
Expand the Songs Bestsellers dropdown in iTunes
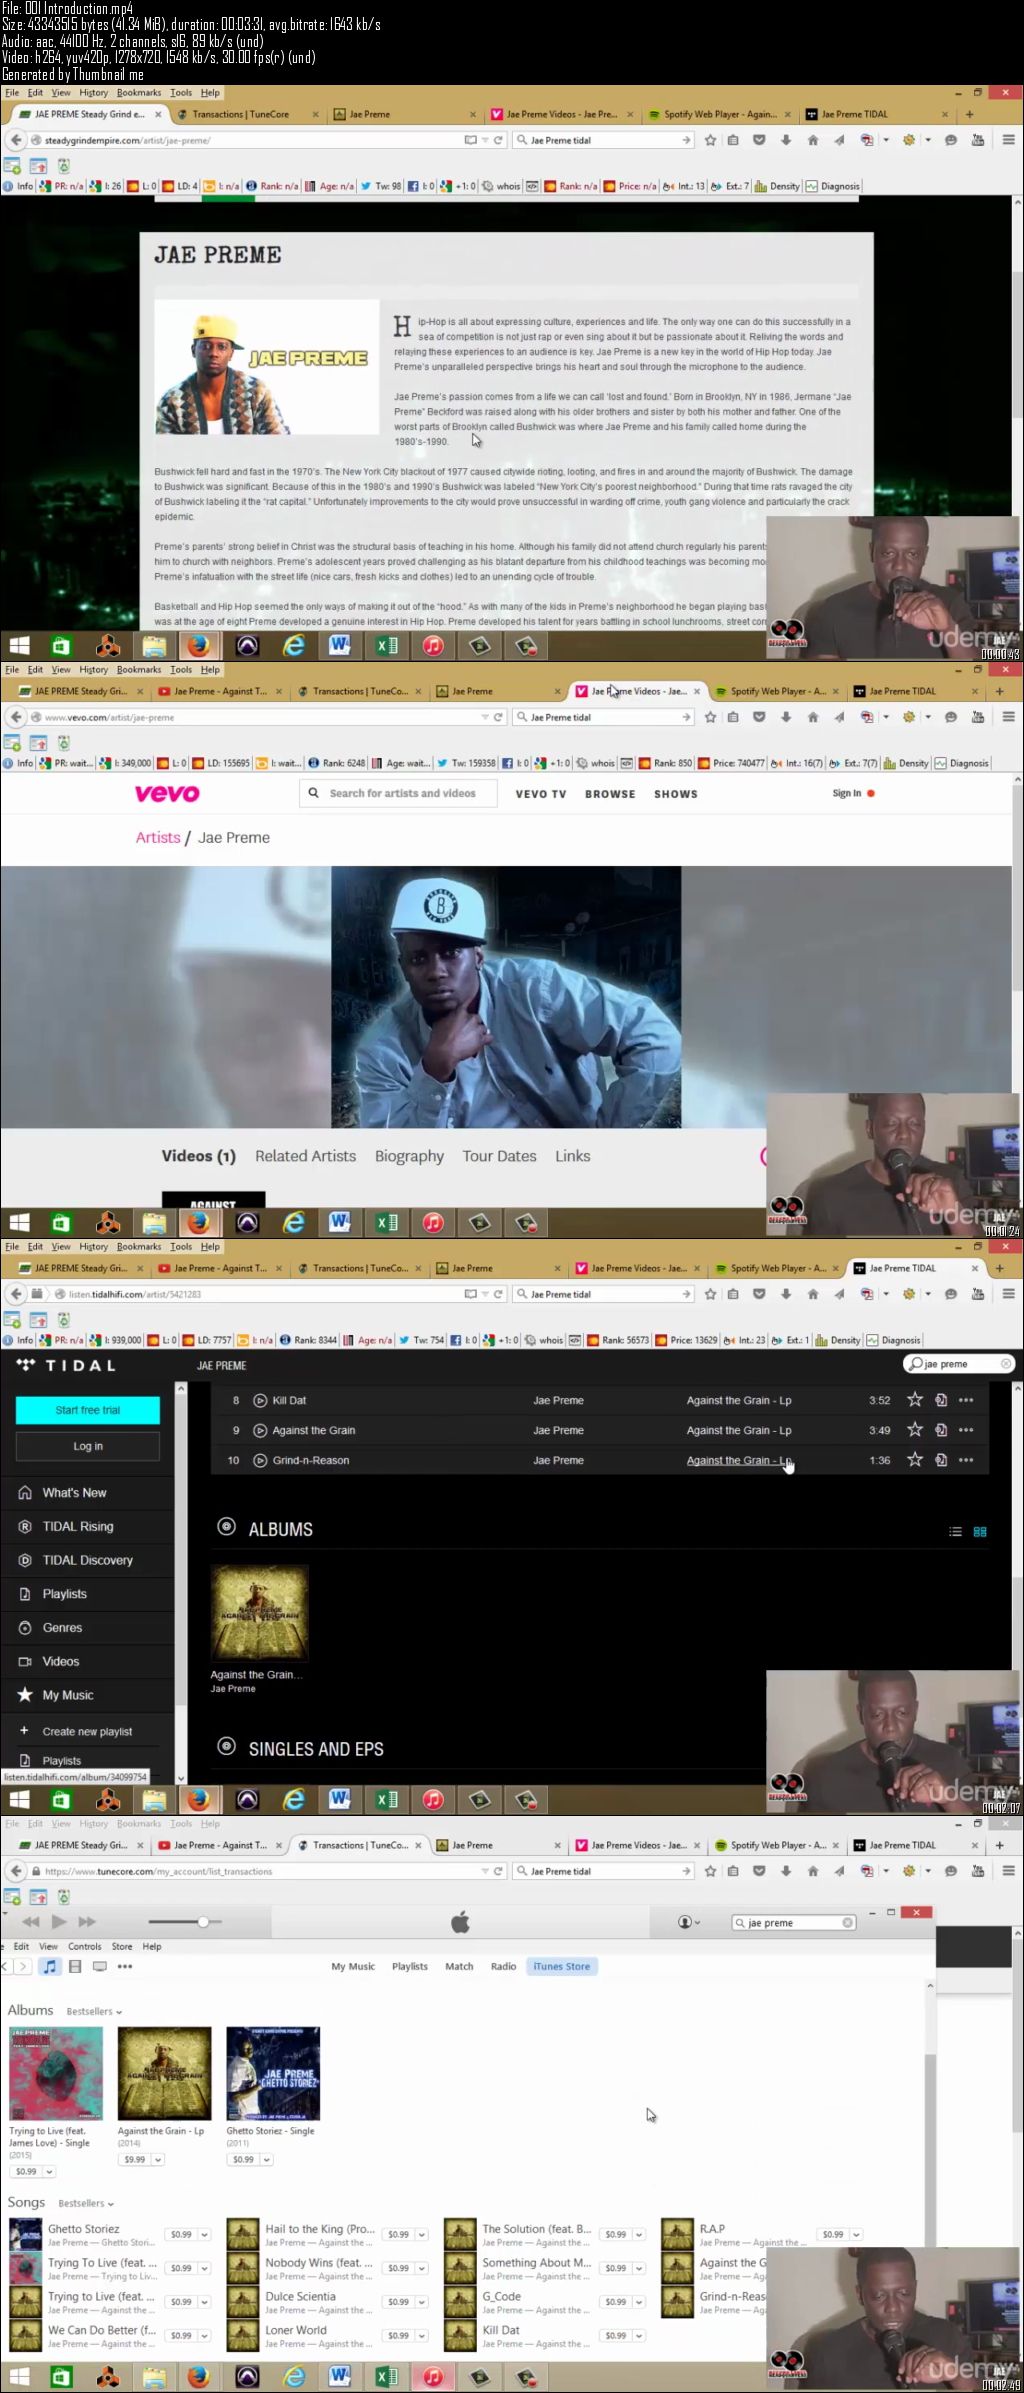point(86,2203)
